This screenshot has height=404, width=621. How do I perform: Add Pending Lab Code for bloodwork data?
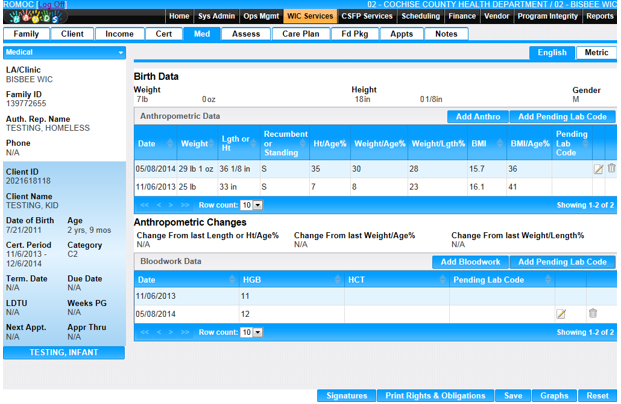click(562, 262)
